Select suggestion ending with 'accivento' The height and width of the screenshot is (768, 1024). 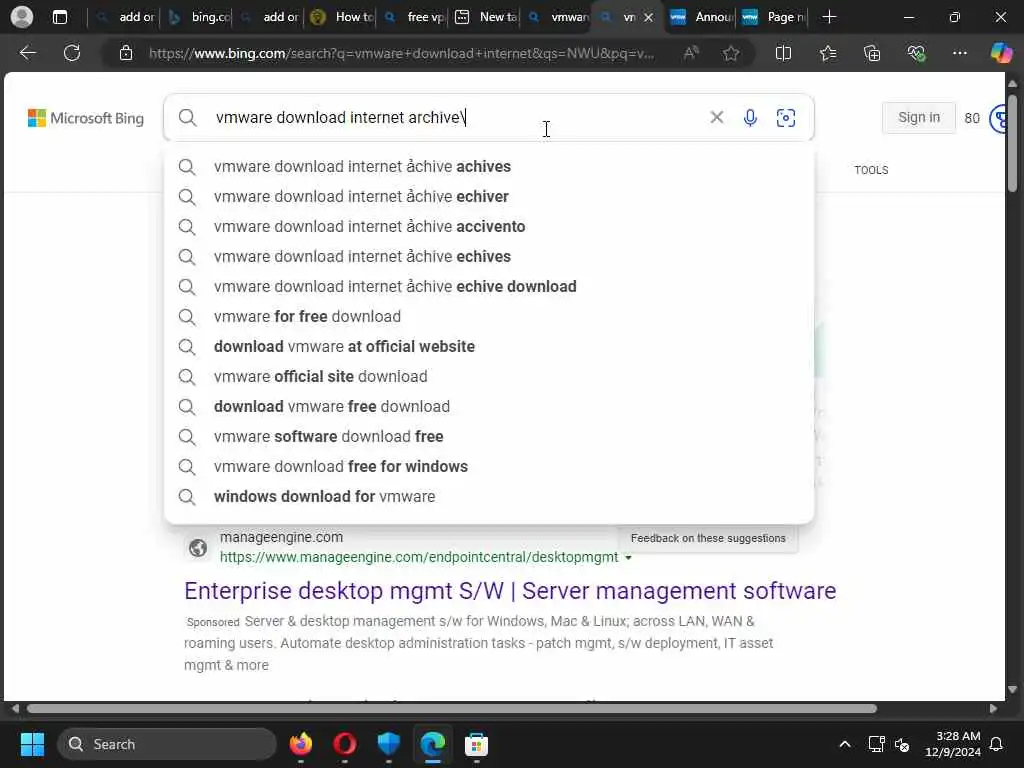pyautogui.click(x=489, y=227)
